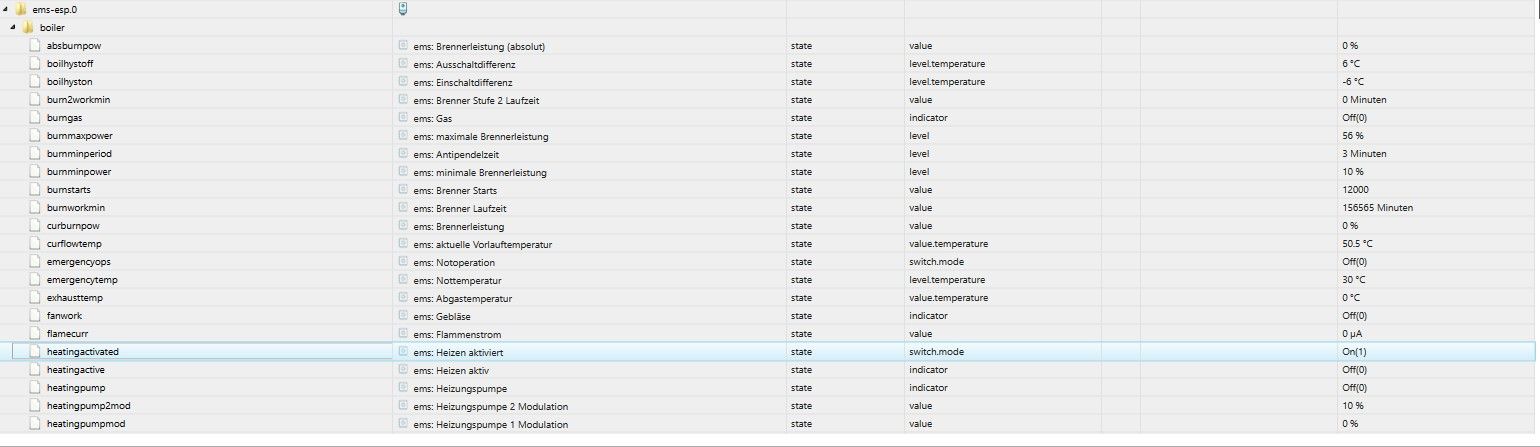This screenshot has width=1540, height=447.
Task: Click the file icon beside flamecurr
Action: 36,333
